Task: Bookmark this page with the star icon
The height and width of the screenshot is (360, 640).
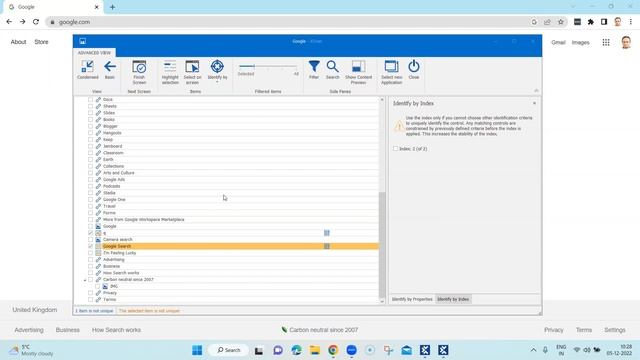Action: click(561, 22)
